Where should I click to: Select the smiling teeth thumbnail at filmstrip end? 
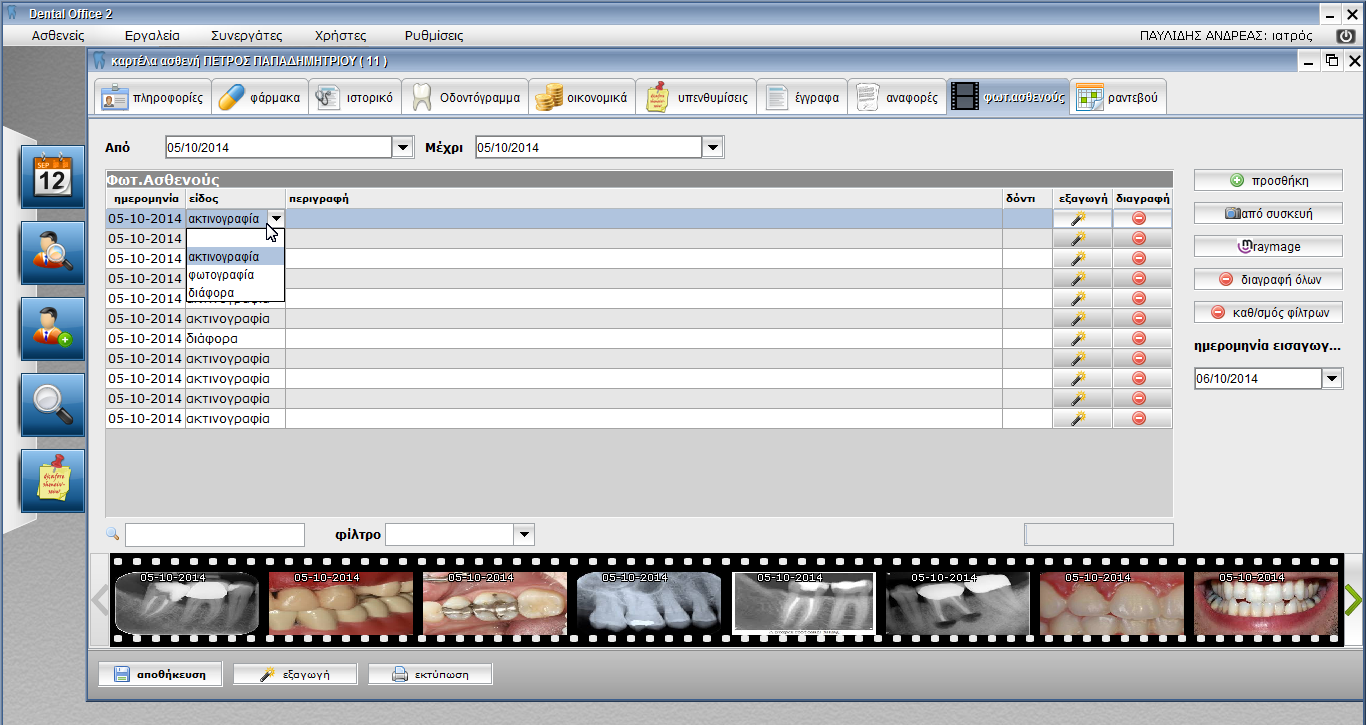[x=1264, y=603]
